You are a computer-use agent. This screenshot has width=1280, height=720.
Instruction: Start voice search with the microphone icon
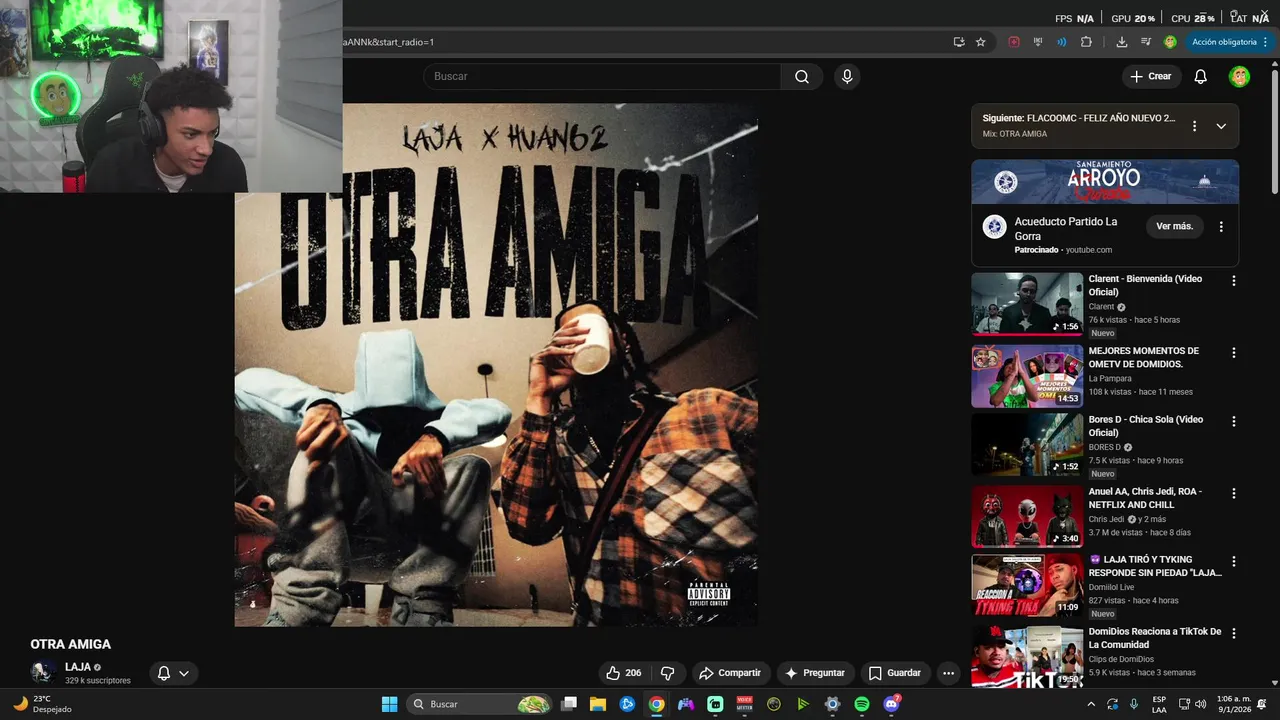click(x=847, y=76)
